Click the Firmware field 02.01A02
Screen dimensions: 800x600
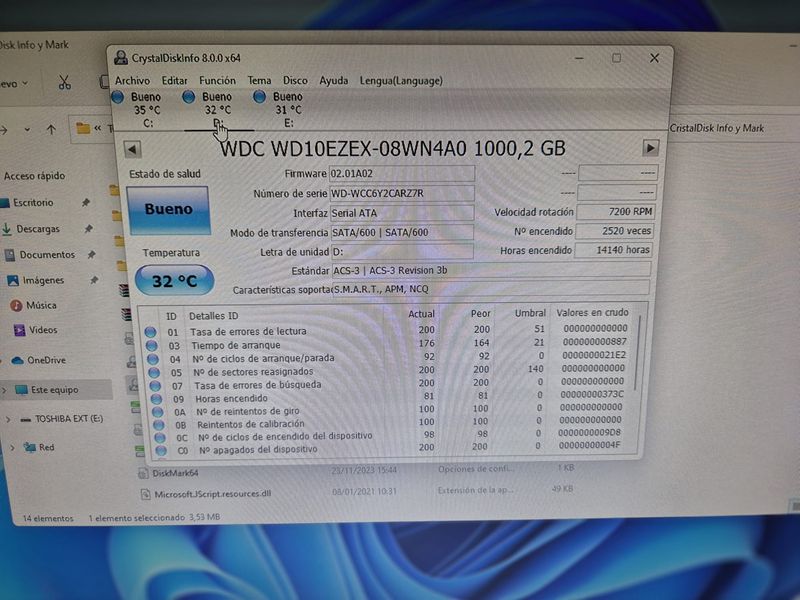pos(402,173)
